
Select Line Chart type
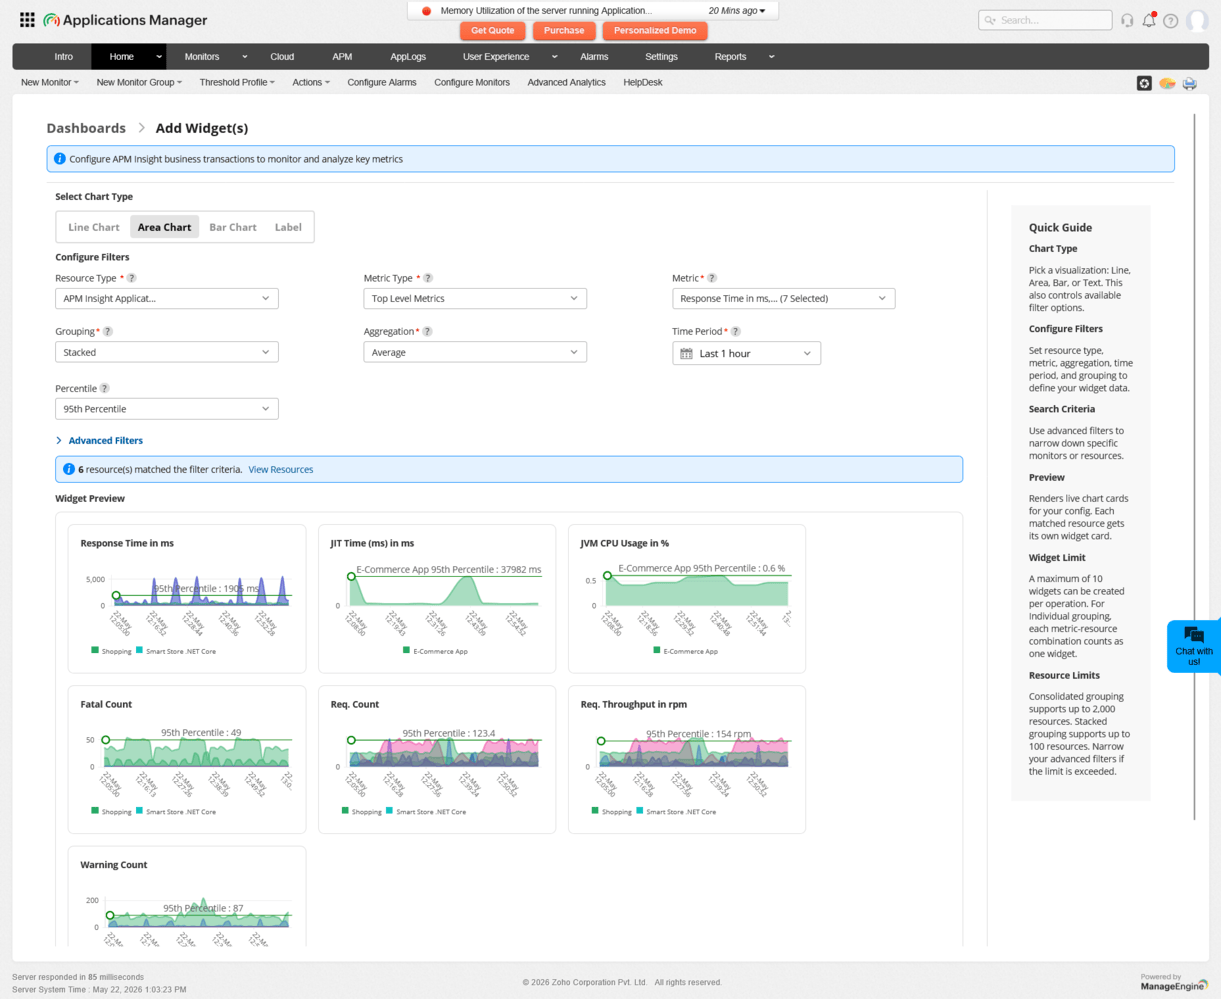(94, 227)
